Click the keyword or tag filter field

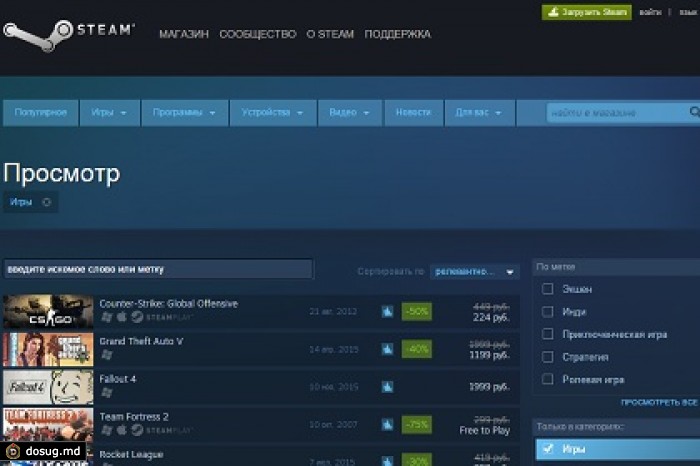pos(158,269)
